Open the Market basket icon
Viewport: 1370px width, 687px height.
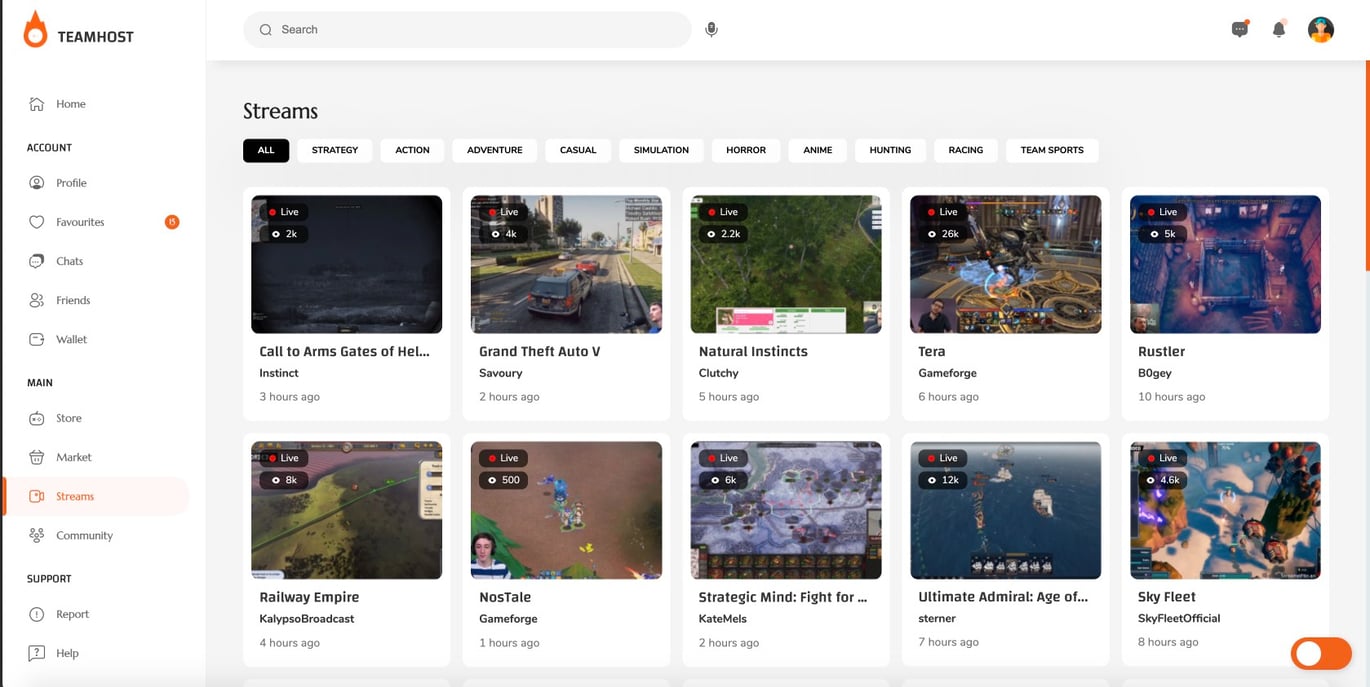point(37,457)
